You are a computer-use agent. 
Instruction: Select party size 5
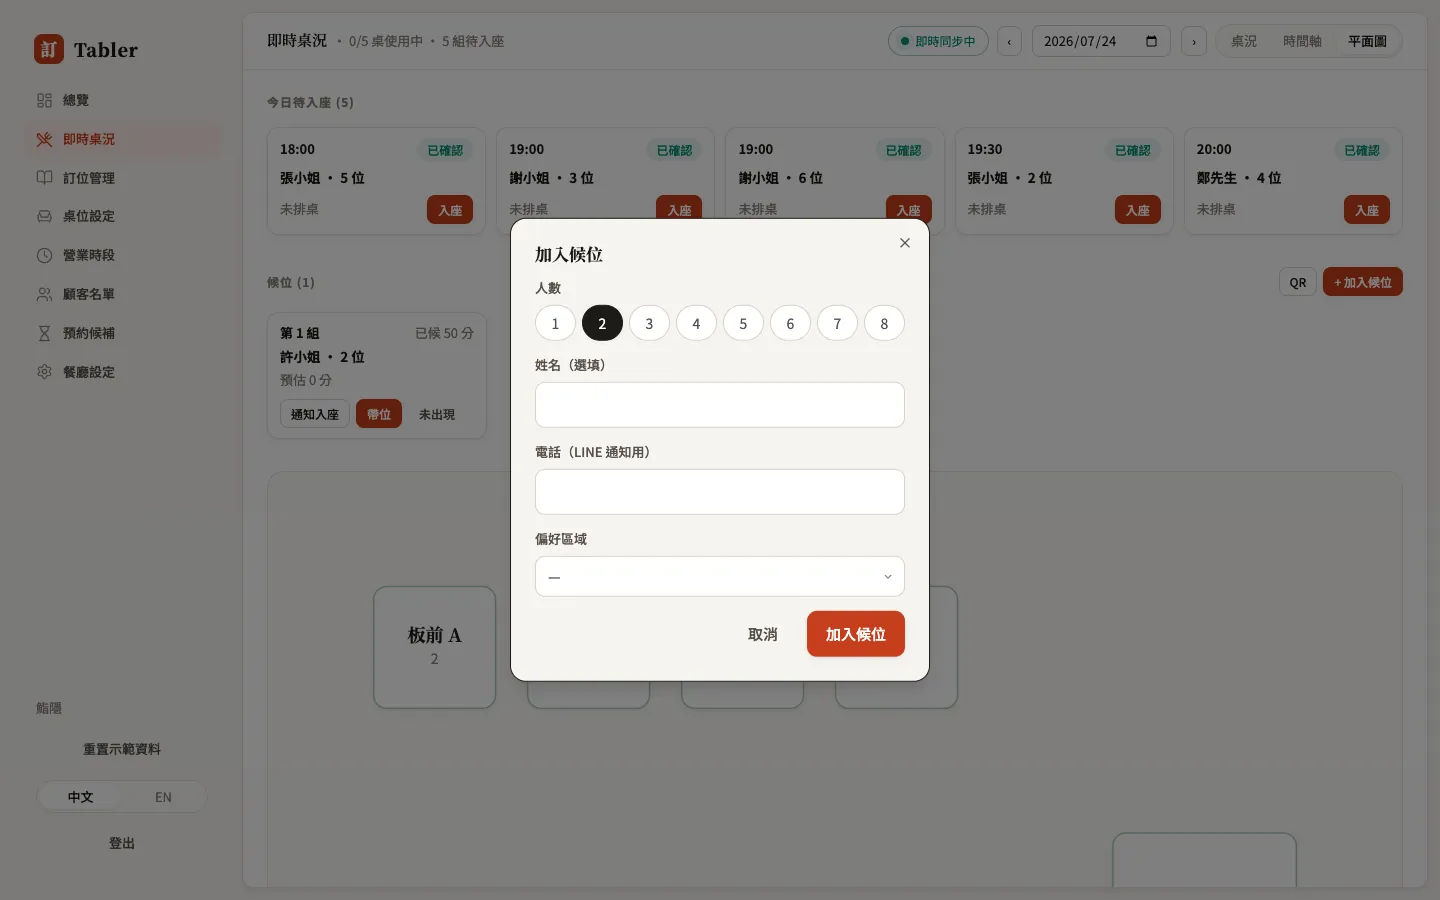743,323
